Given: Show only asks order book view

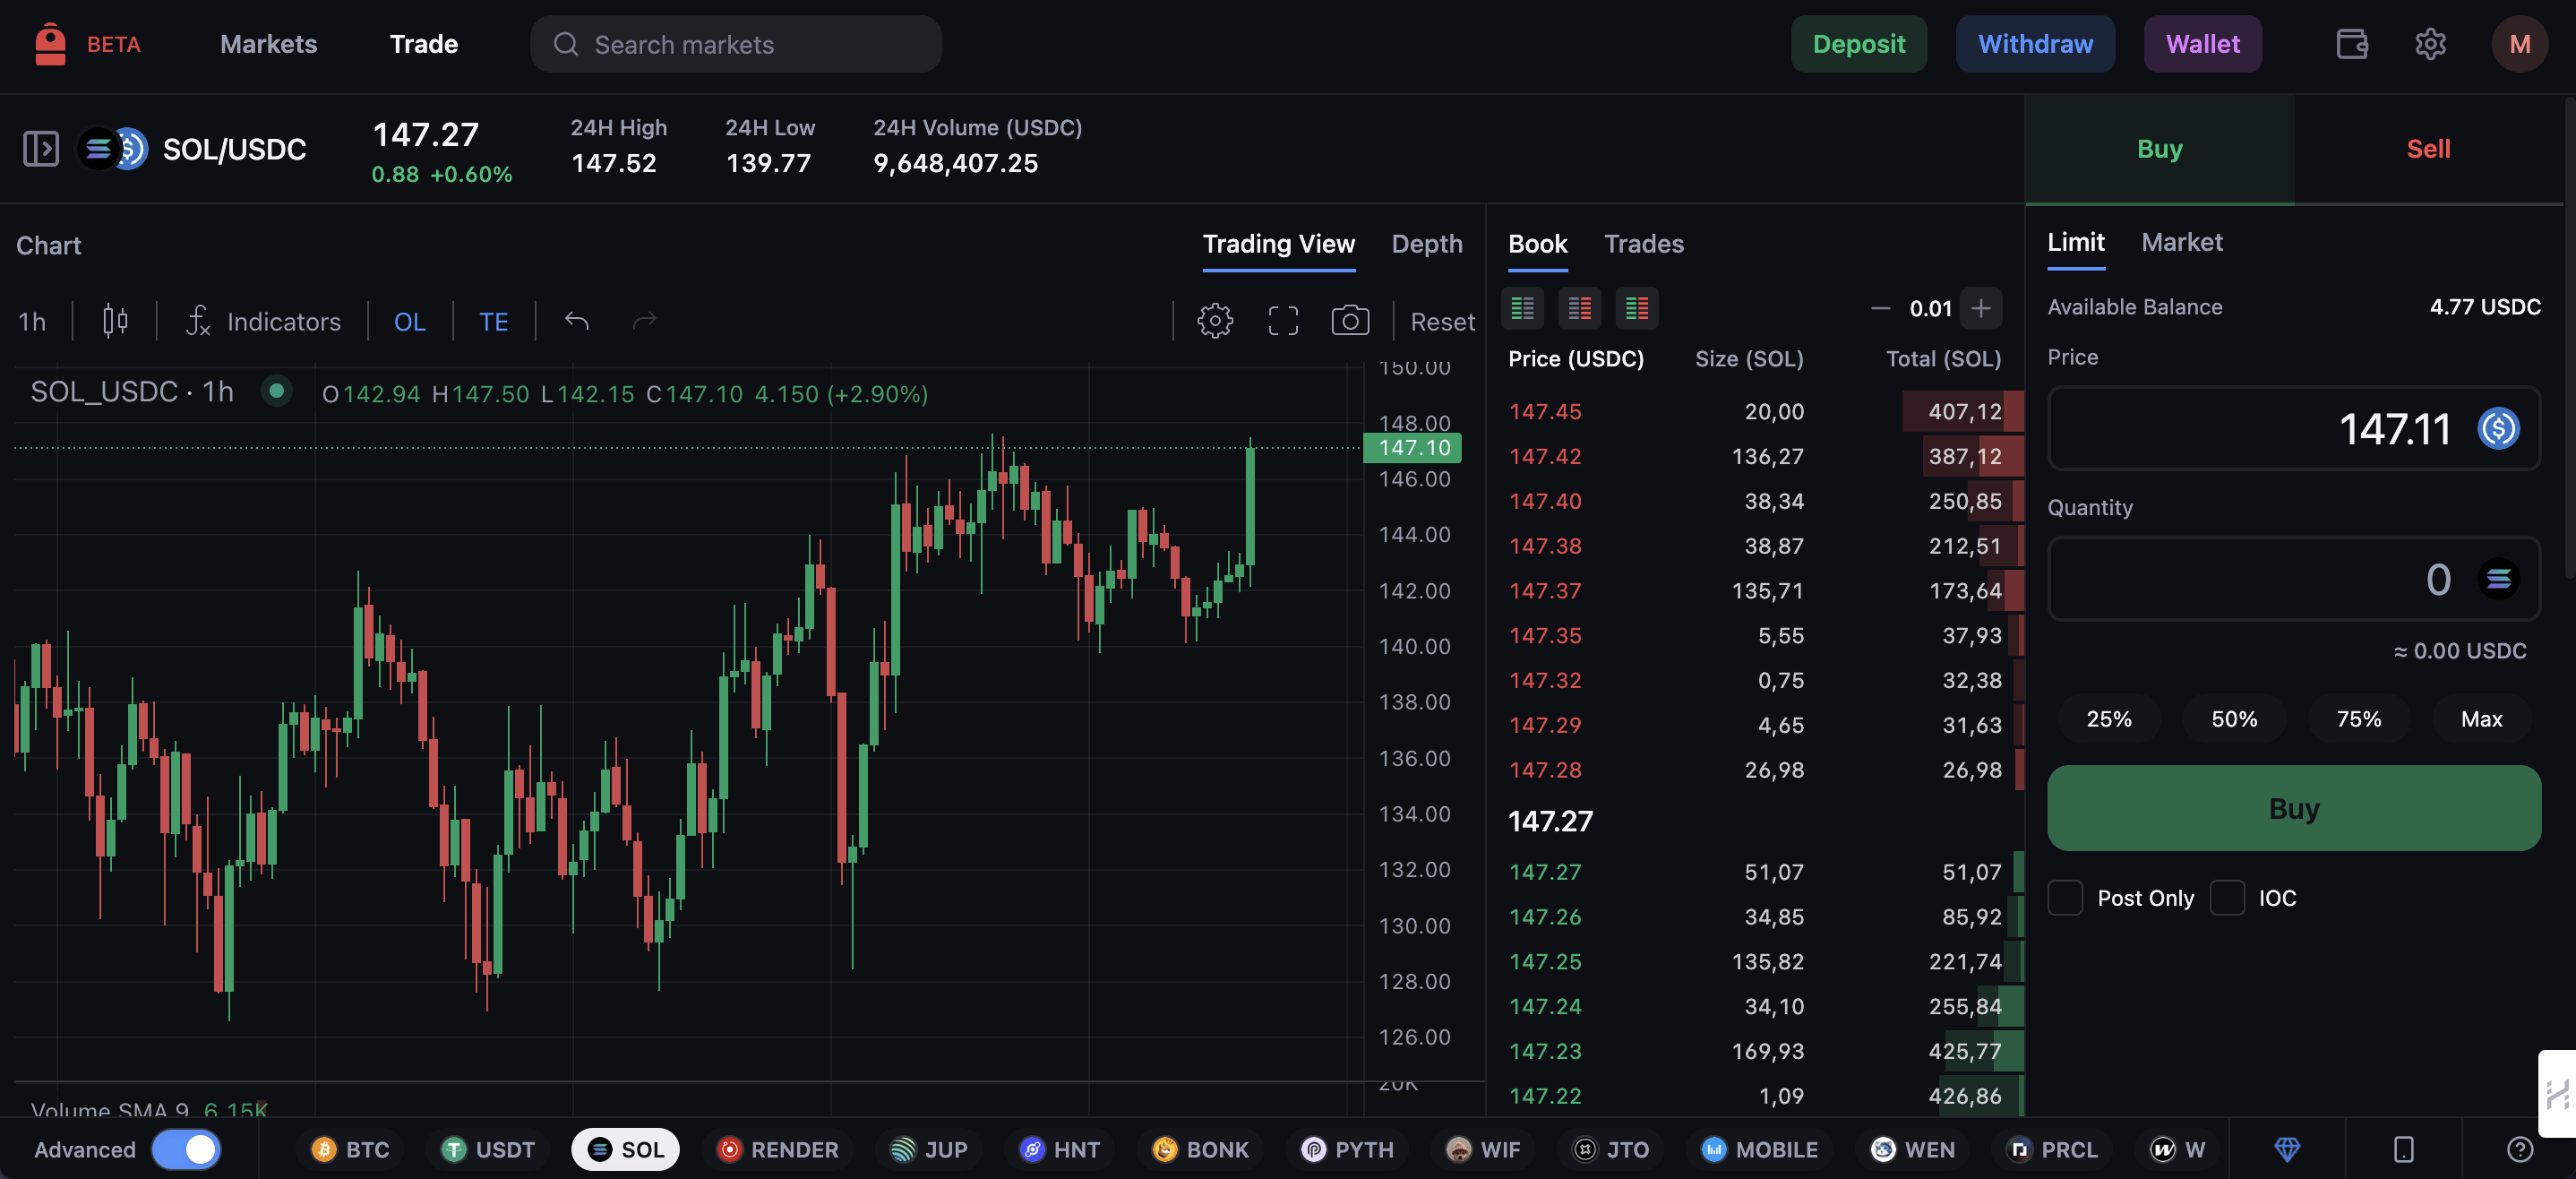Looking at the screenshot, I should (x=1580, y=308).
